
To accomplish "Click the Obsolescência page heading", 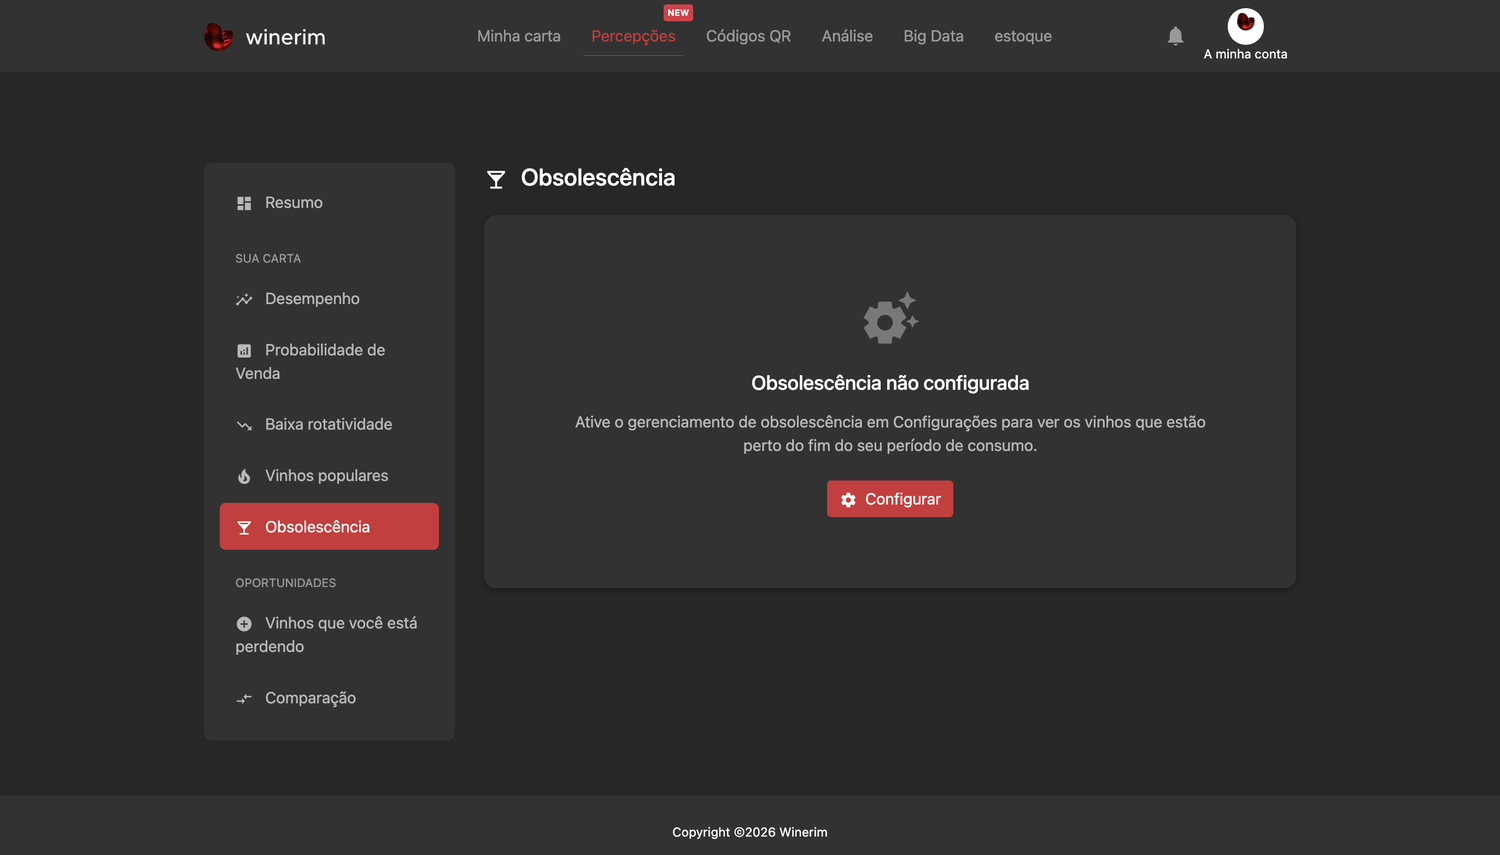I will [x=598, y=178].
